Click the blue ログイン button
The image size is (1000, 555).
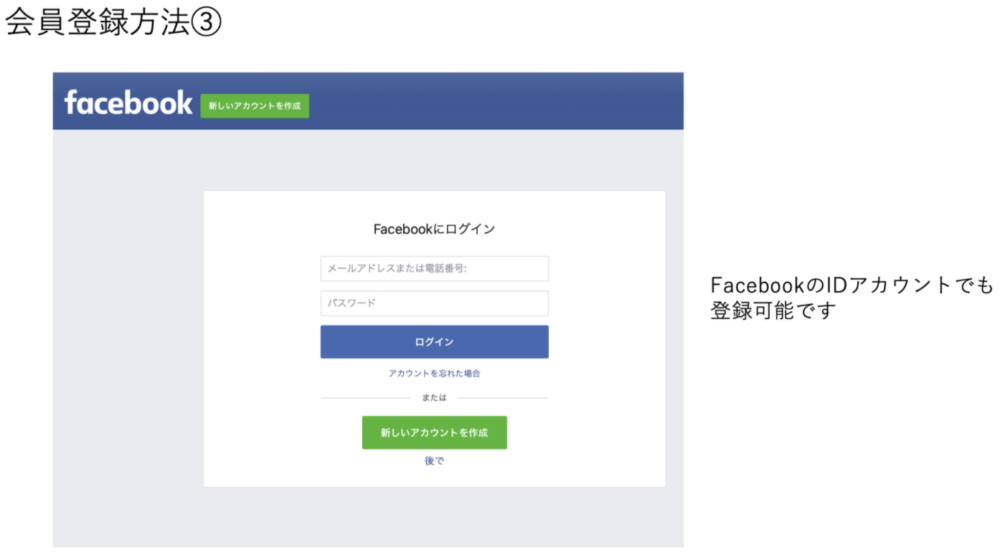[434, 342]
